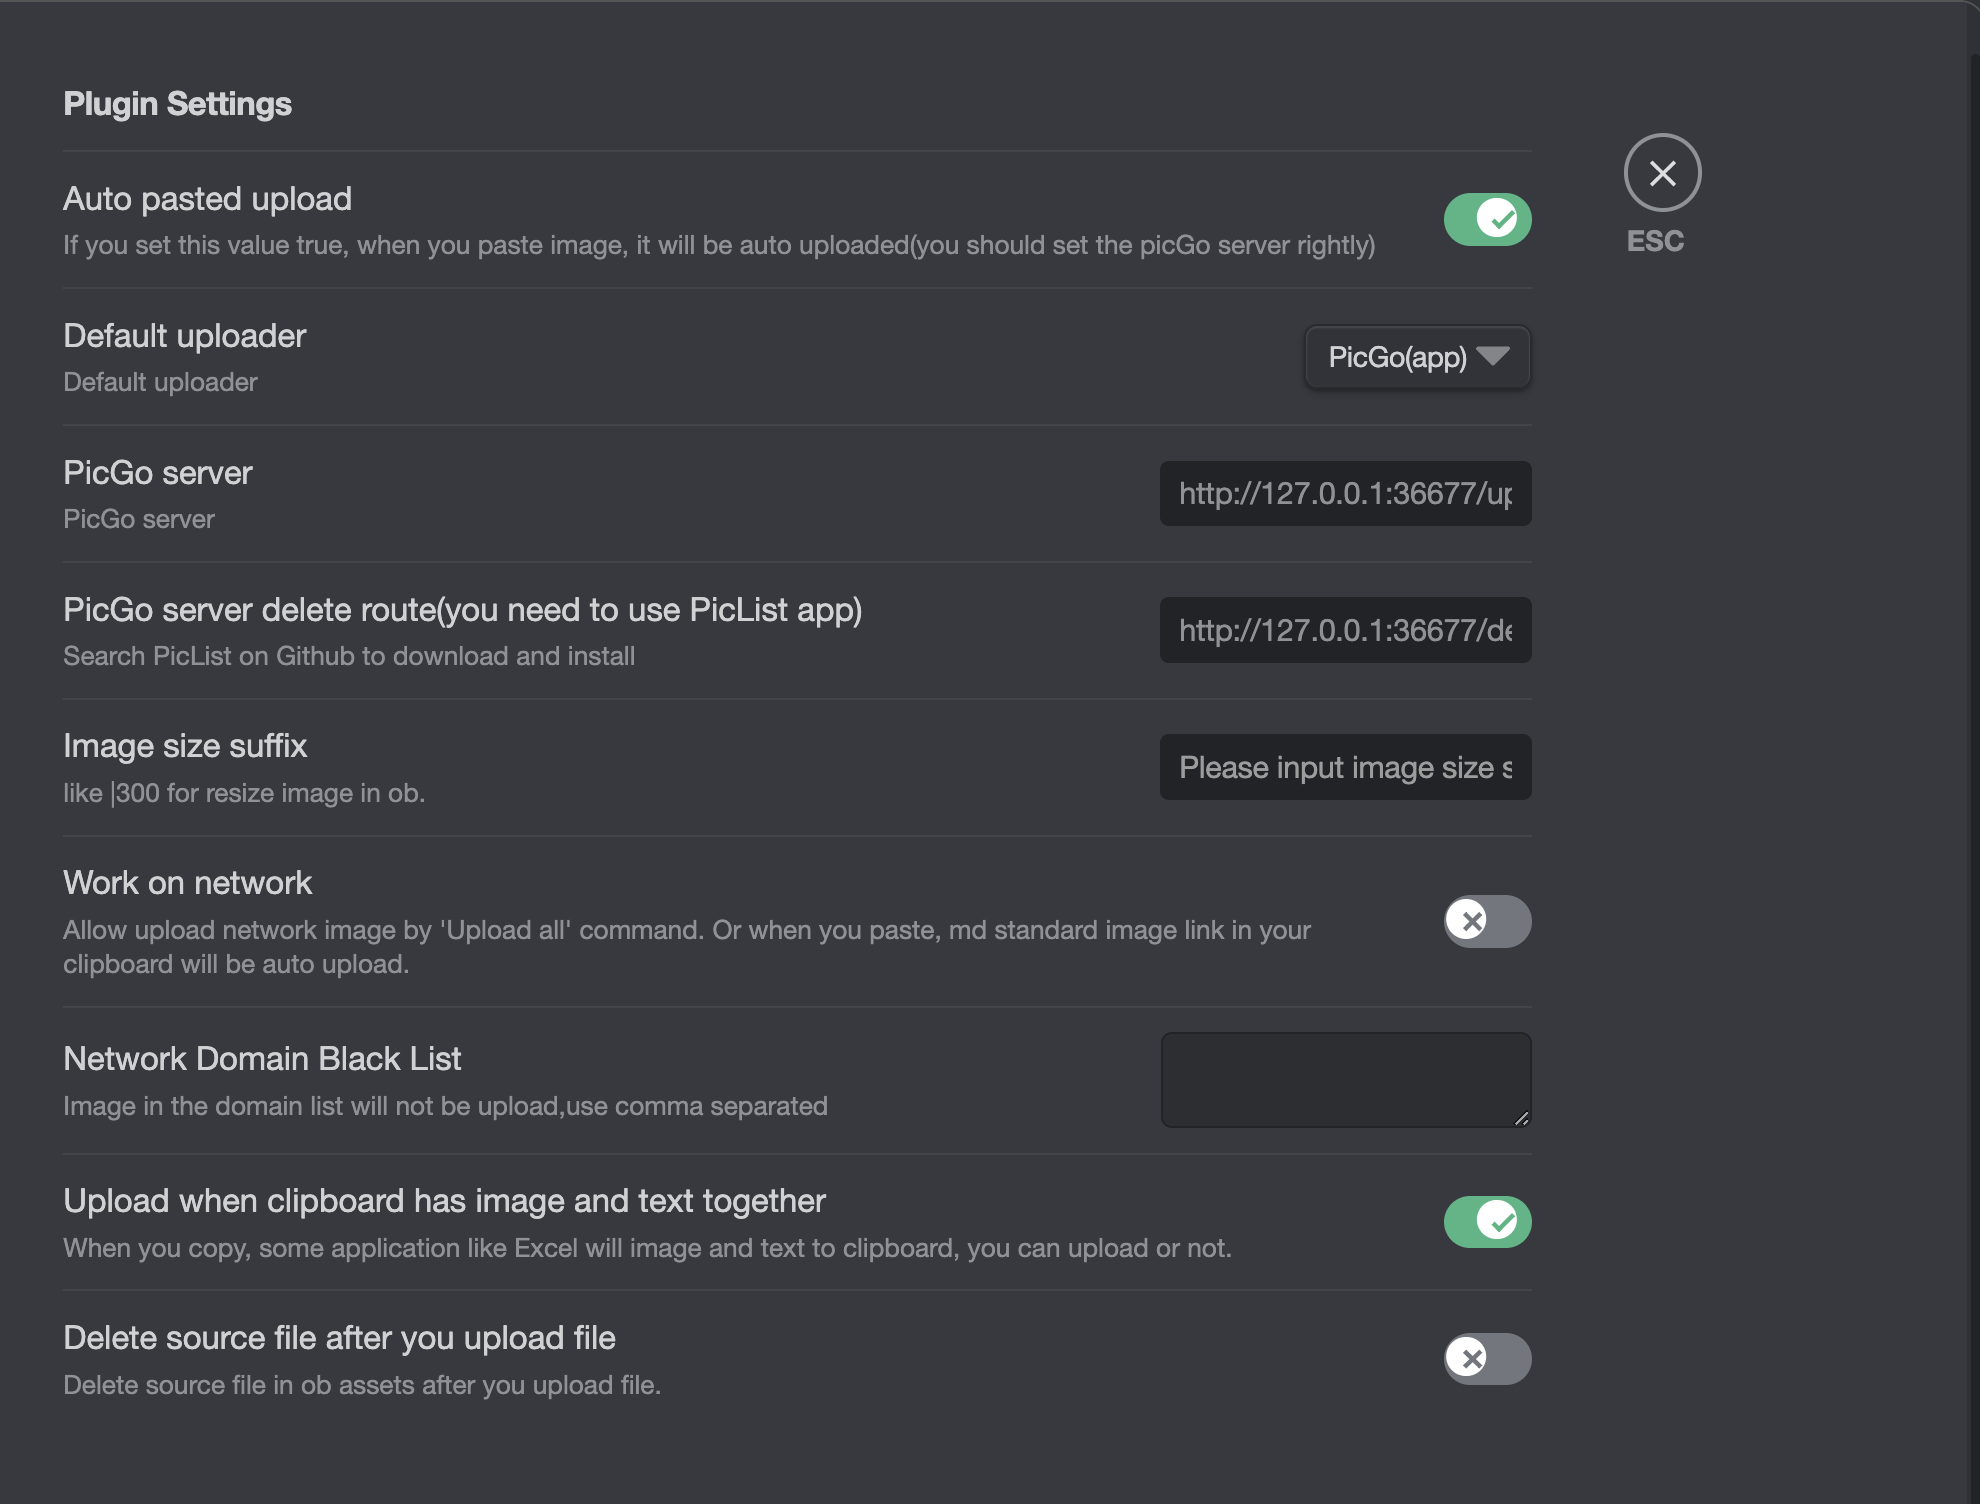The width and height of the screenshot is (1980, 1504).
Task: Disable upload when clipboard has image and text
Action: (1487, 1221)
